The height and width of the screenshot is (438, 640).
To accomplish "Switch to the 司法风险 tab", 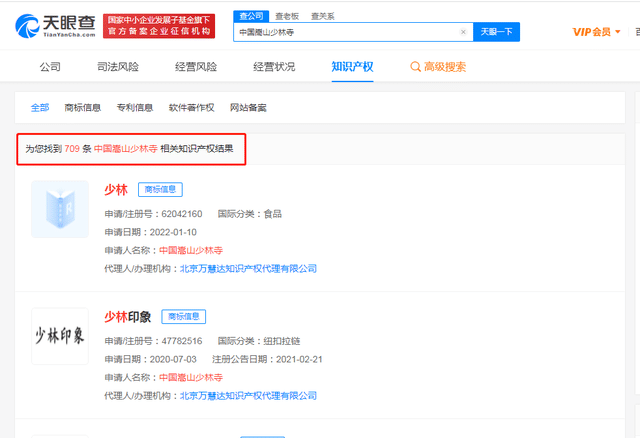I will coord(118,67).
